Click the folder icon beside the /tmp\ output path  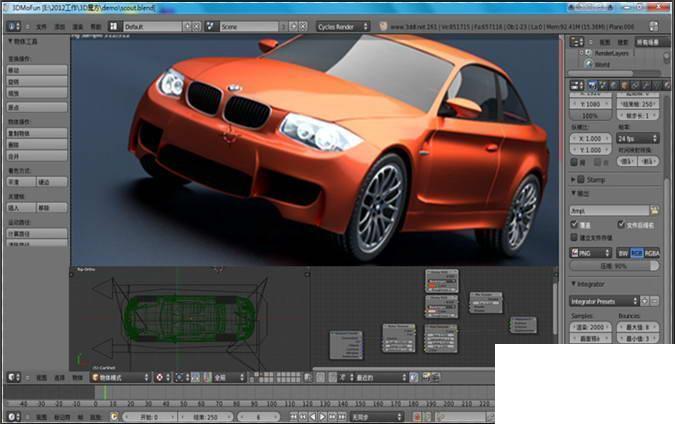click(654, 210)
